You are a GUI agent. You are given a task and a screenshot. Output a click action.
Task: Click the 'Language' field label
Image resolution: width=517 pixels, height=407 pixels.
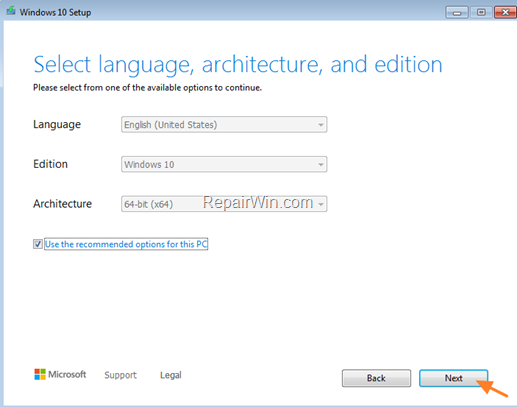[x=57, y=125]
